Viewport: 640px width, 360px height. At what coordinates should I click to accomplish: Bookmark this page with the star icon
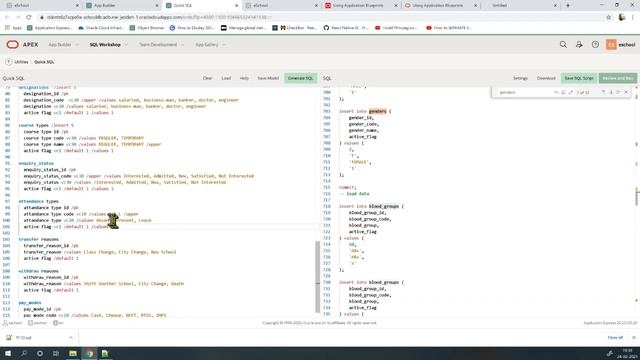[609, 17]
